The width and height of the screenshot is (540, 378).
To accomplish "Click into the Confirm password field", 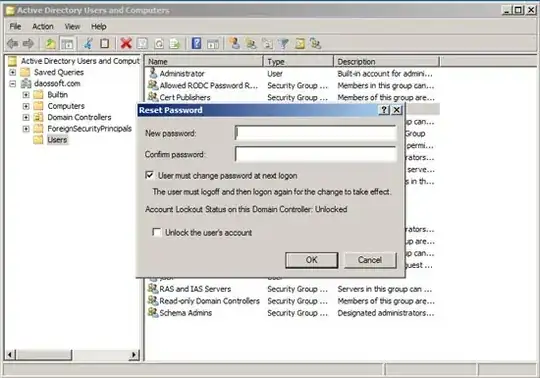I will pos(315,154).
